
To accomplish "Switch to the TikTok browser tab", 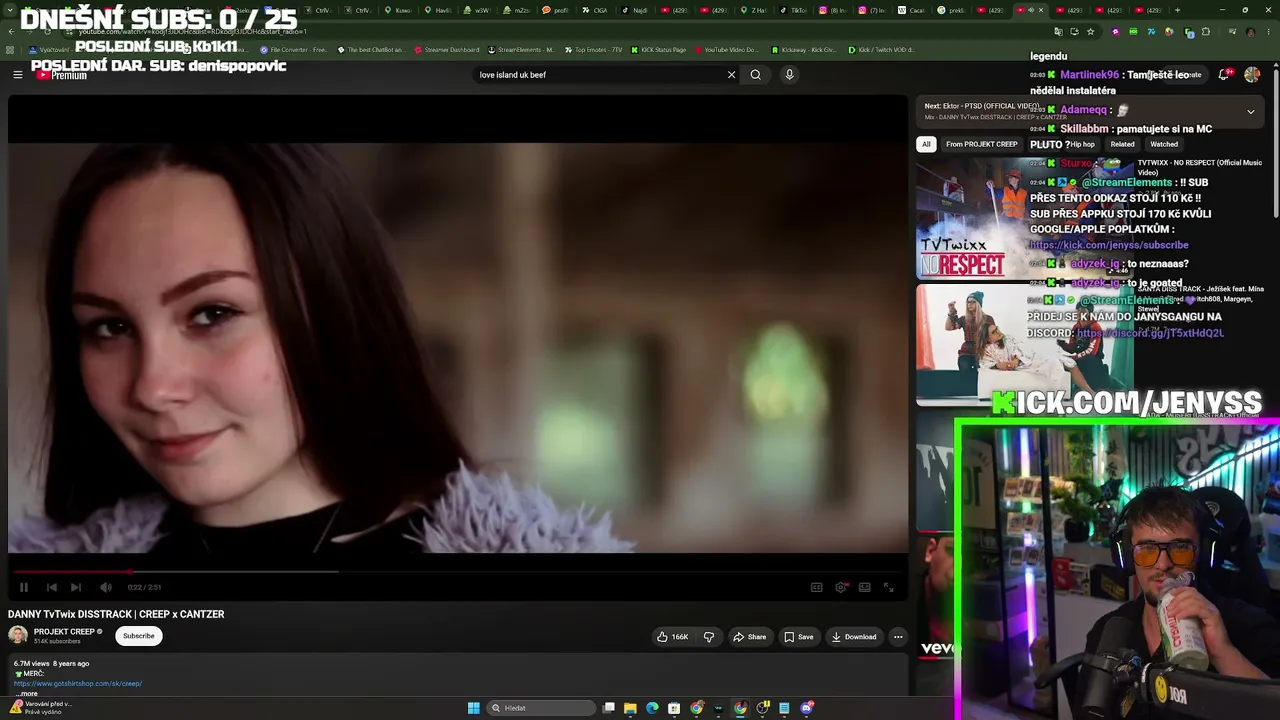I will click(x=794, y=10).
